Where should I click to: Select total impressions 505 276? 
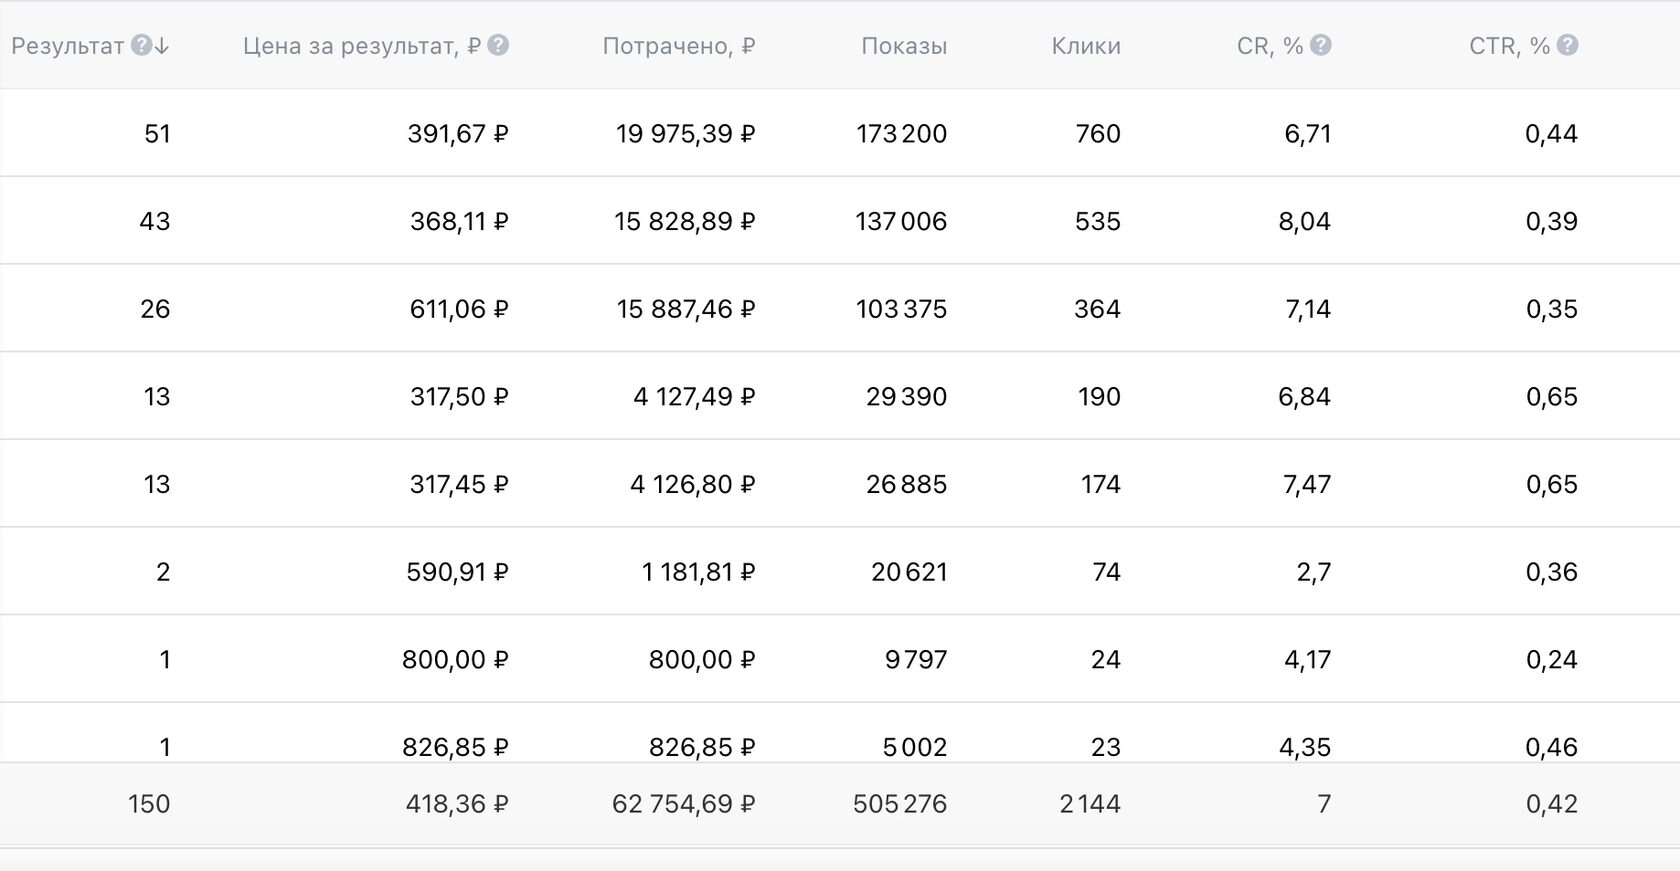900,804
